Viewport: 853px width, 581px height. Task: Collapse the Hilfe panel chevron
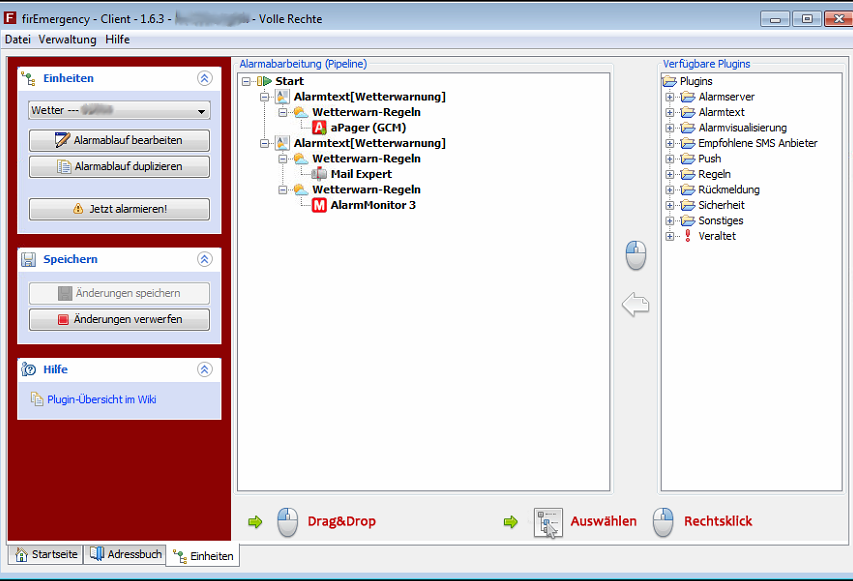(x=205, y=369)
